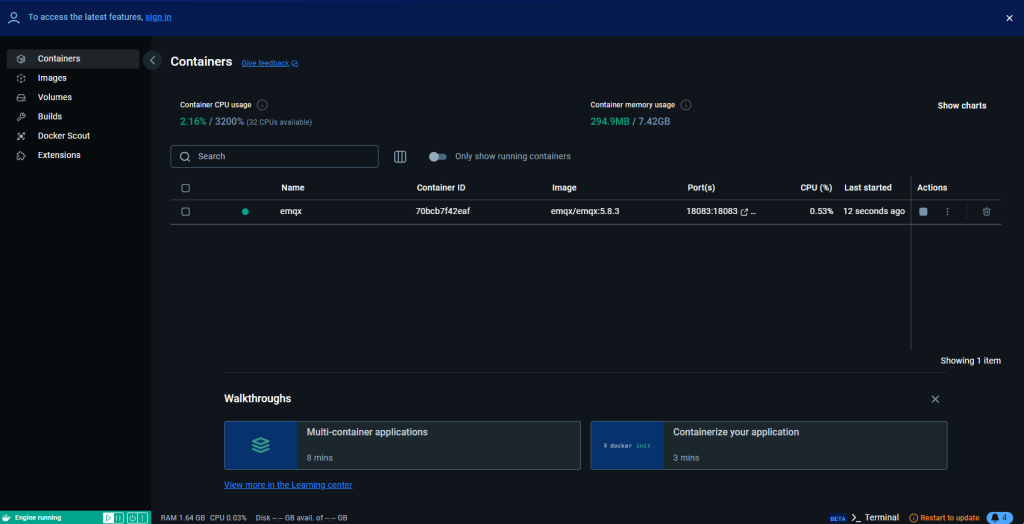The height and width of the screenshot is (524, 1024).
Task: Click View more in the Learning center
Action: [x=288, y=485]
